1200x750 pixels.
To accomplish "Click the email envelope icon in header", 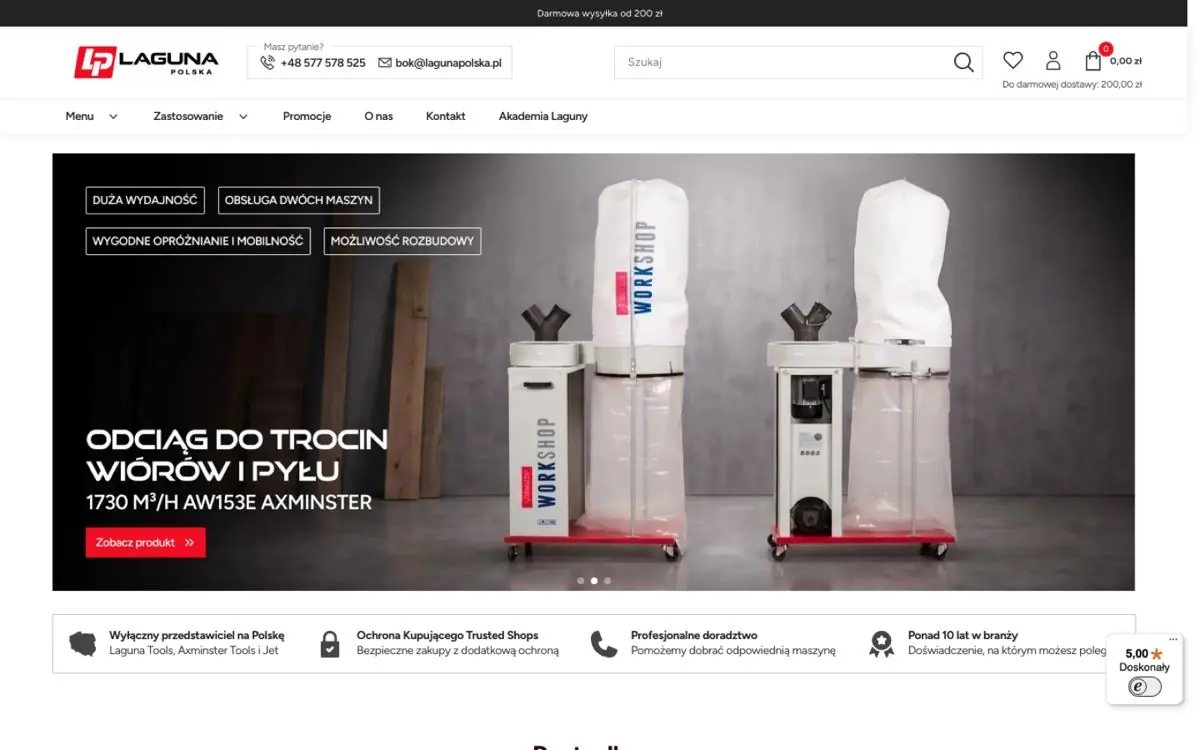I will pyautogui.click(x=385, y=62).
